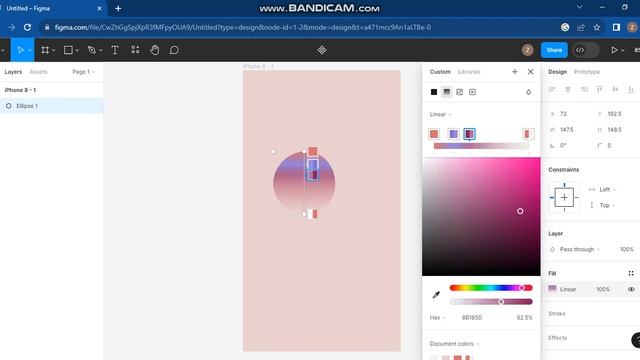This screenshot has height=360, width=640.
Task: Select the last gradient stop swatch
Action: point(528,134)
